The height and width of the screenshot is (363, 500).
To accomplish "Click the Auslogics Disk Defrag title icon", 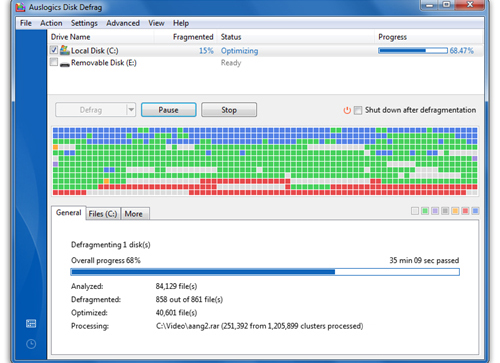I will tap(21, 7).
